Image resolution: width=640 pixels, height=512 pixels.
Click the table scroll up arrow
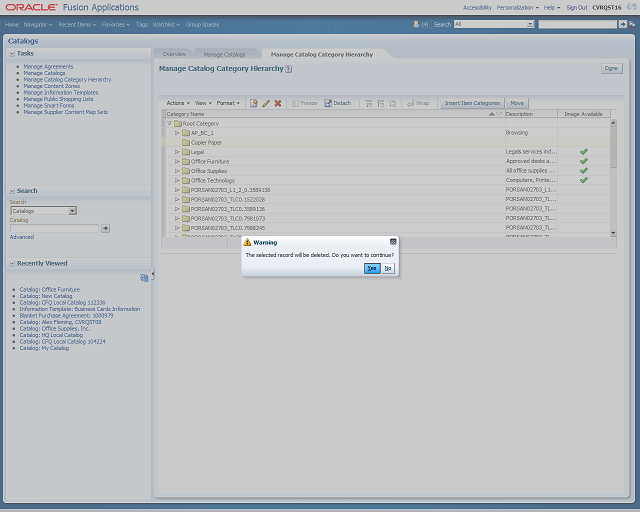click(613, 122)
